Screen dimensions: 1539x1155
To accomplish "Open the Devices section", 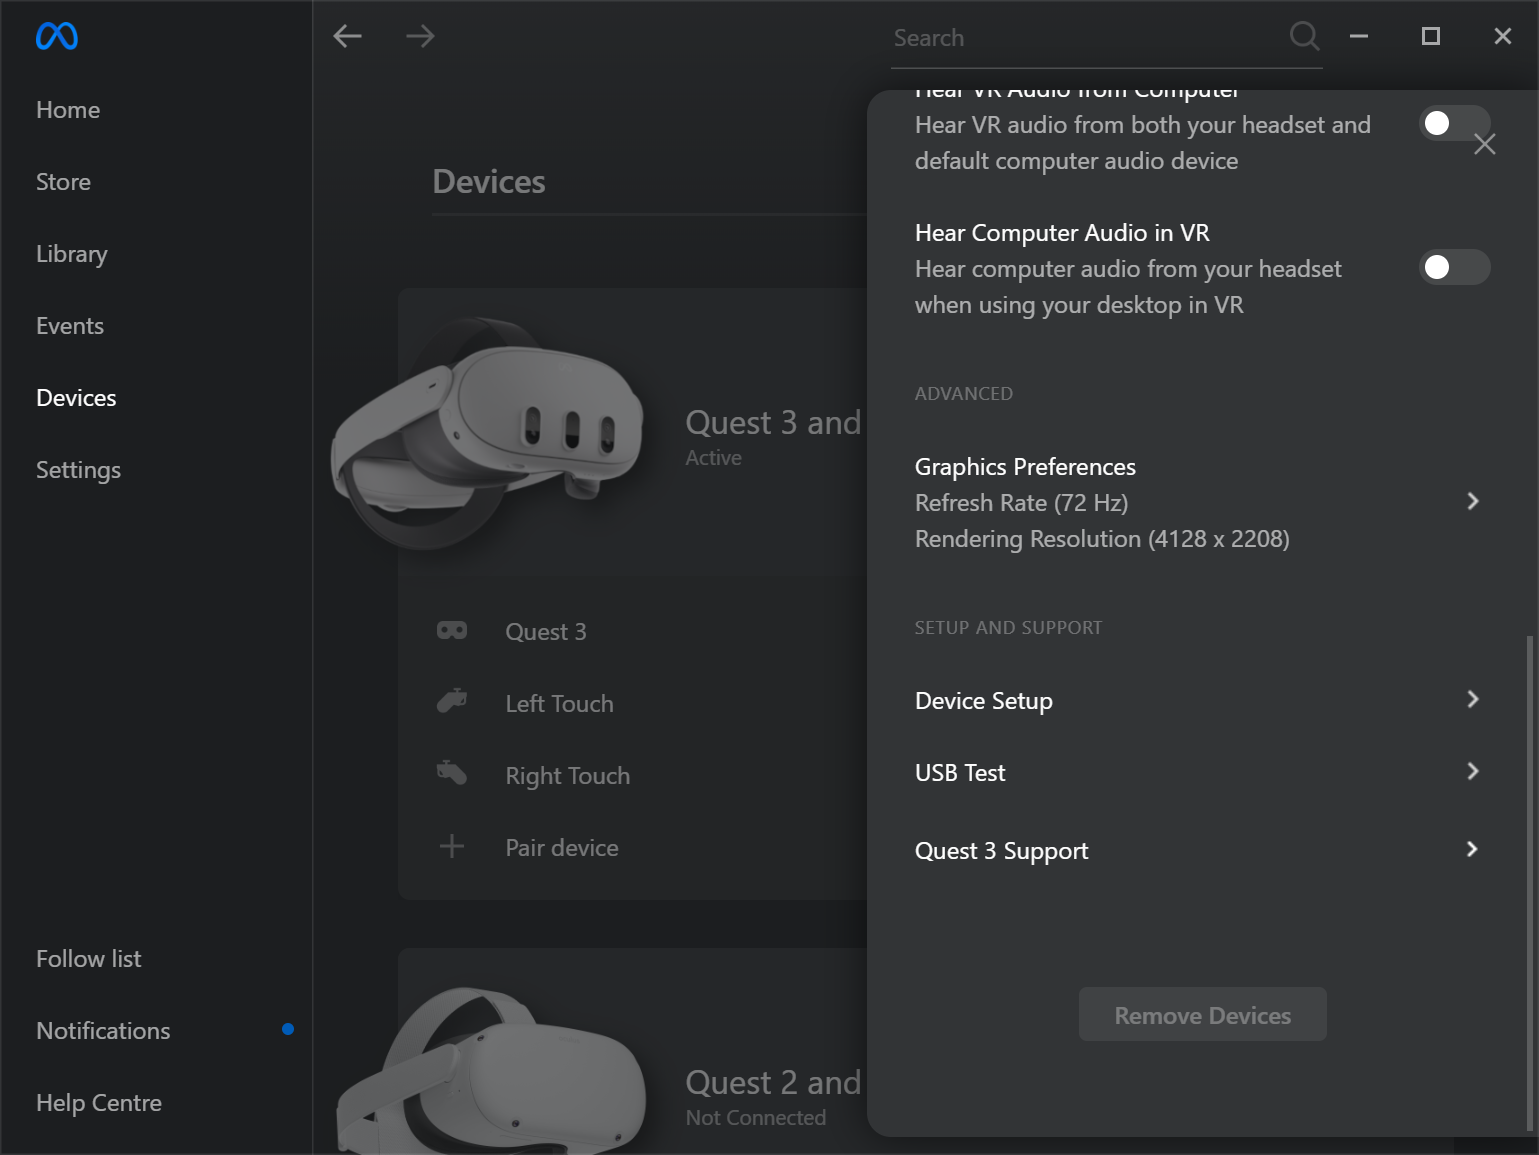I will pyautogui.click(x=75, y=397).
